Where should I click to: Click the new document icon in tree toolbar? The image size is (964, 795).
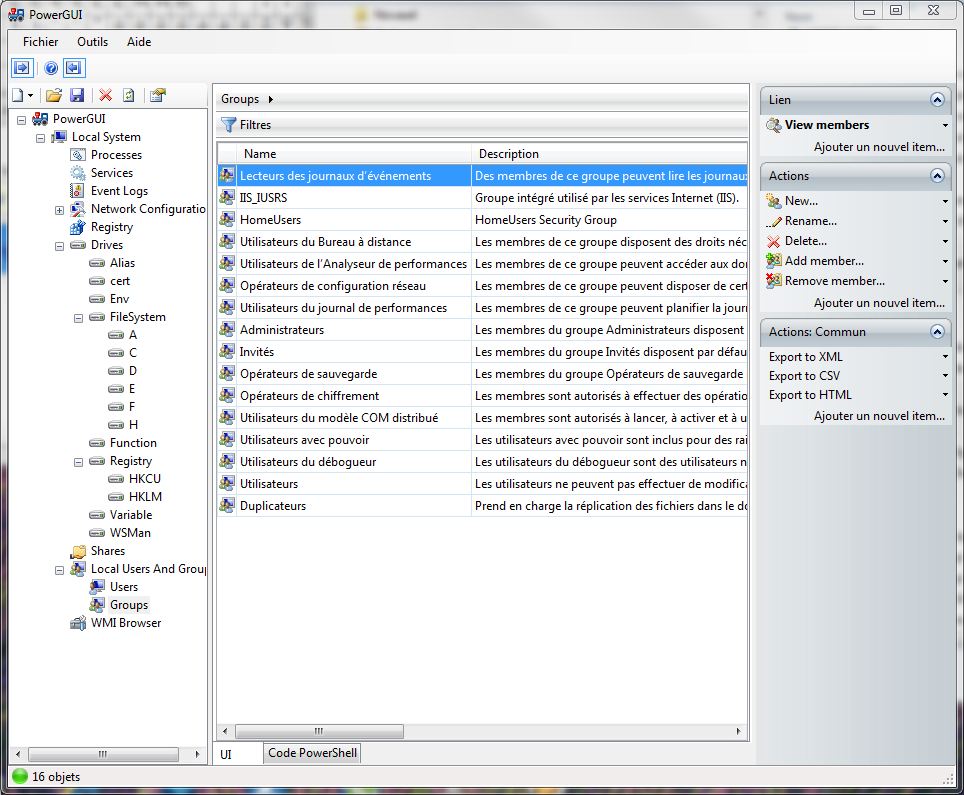pos(18,95)
